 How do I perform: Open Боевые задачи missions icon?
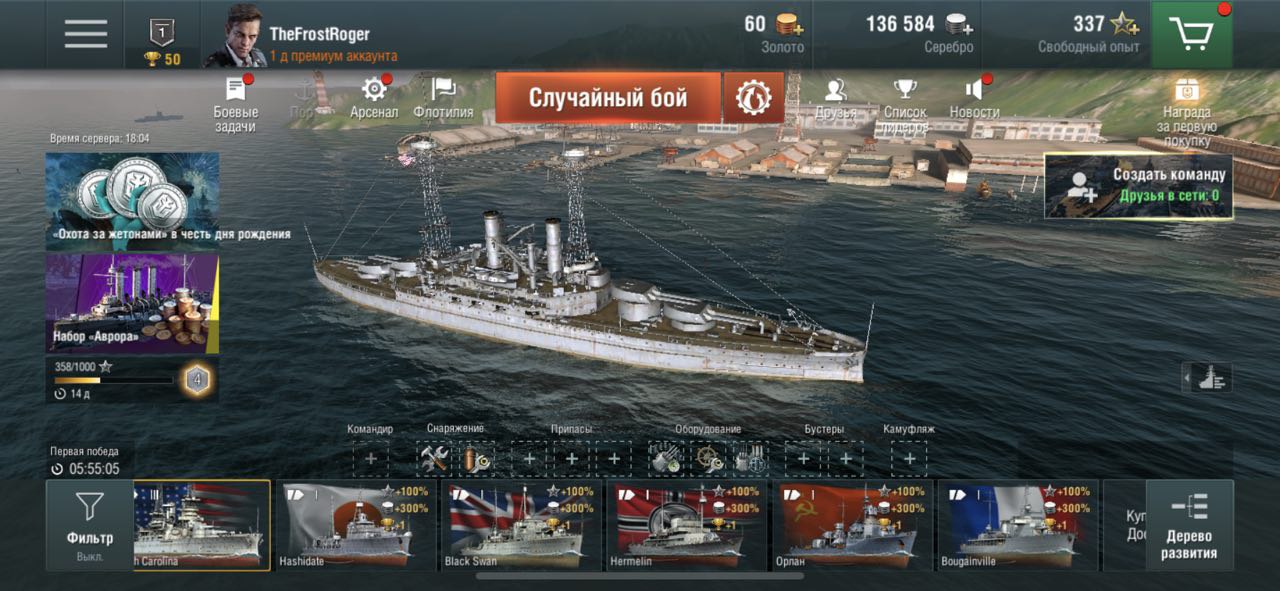tap(236, 103)
